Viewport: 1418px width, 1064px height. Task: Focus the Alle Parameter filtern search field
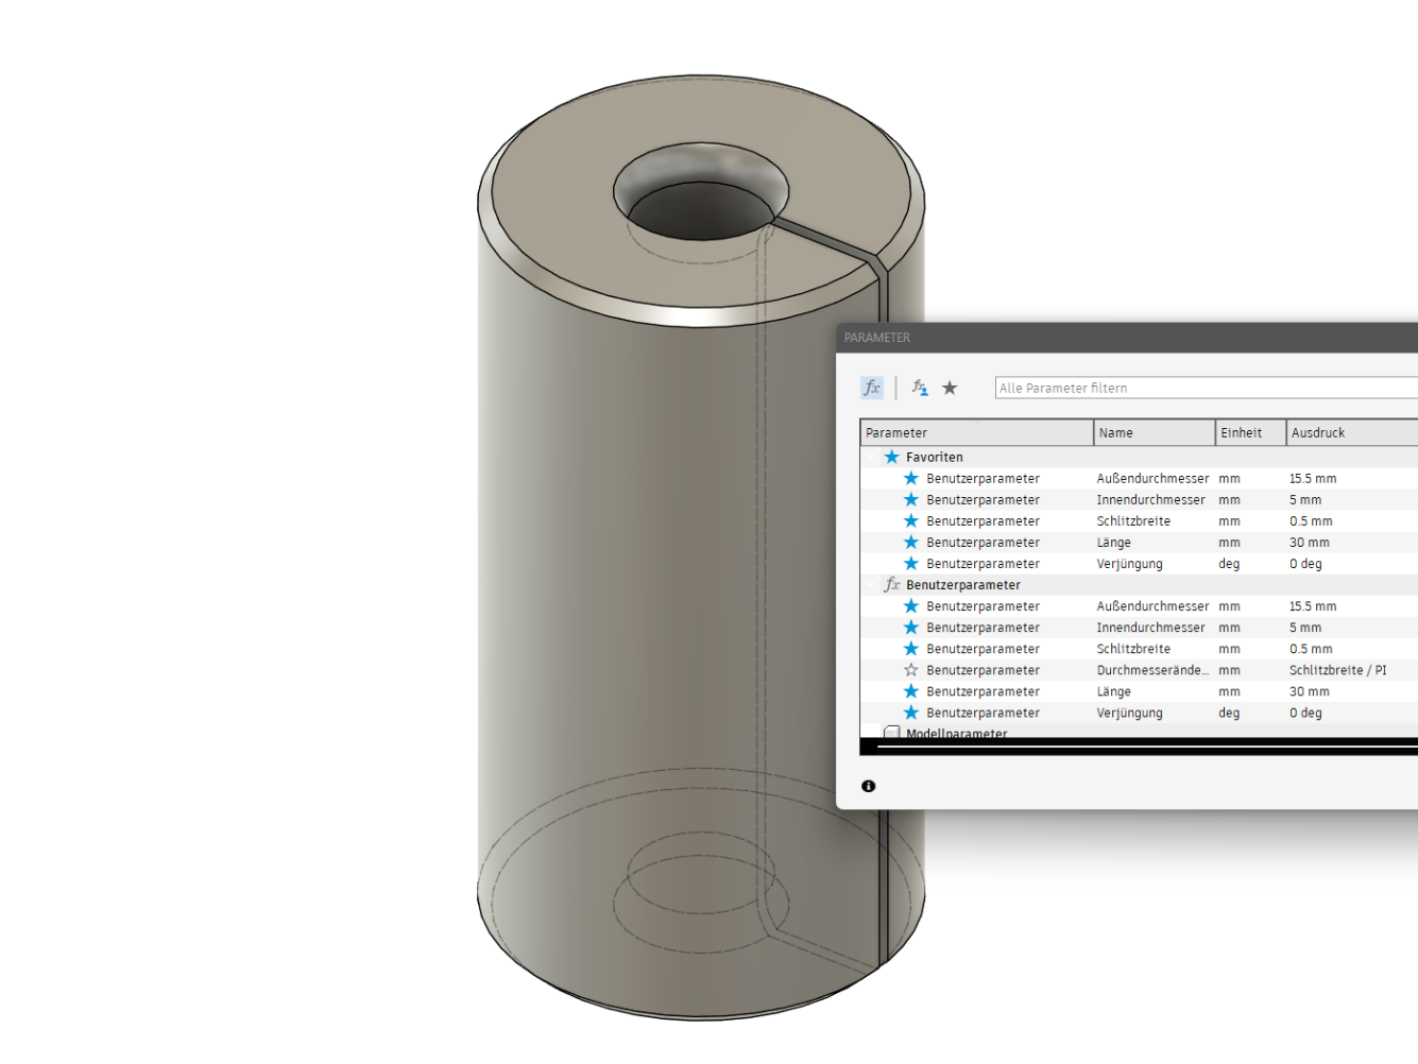[x=1206, y=388]
